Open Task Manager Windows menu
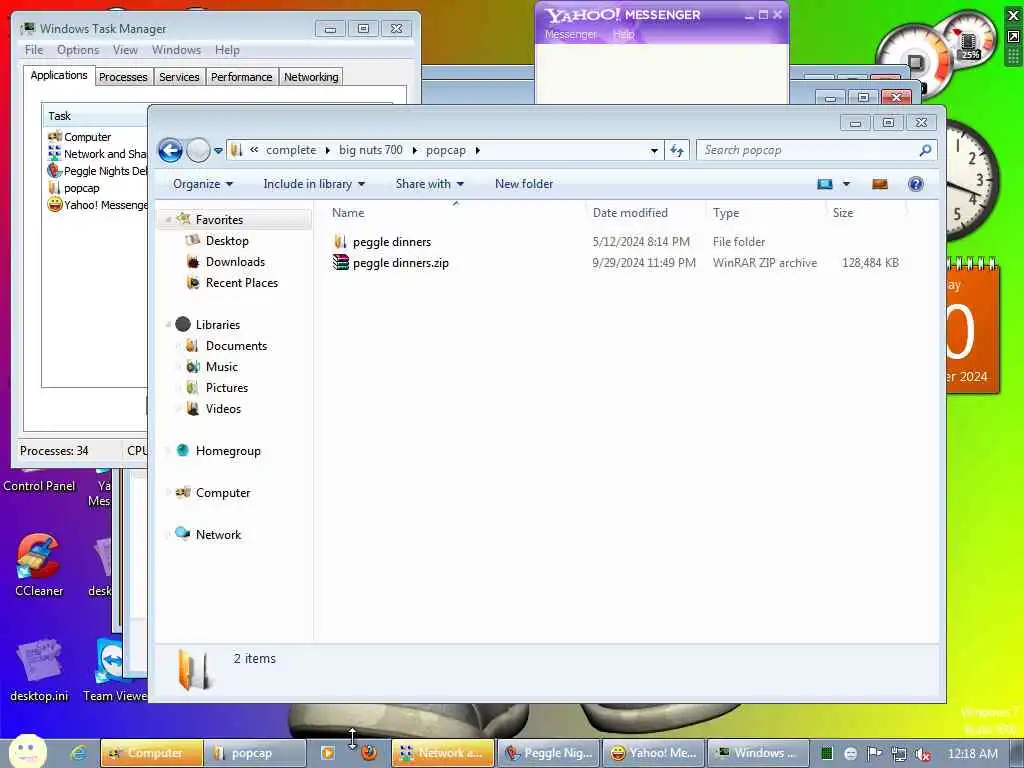The height and width of the screenshot is (768, 1024). click(176, 50)
